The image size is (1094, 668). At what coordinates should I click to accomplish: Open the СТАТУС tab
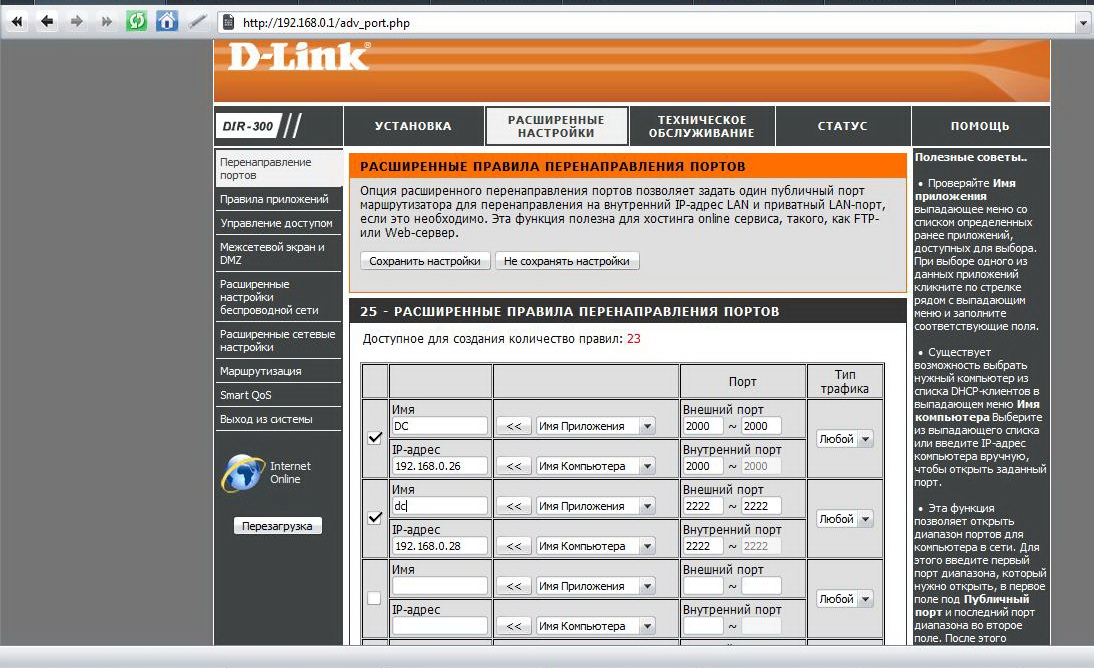842,126
